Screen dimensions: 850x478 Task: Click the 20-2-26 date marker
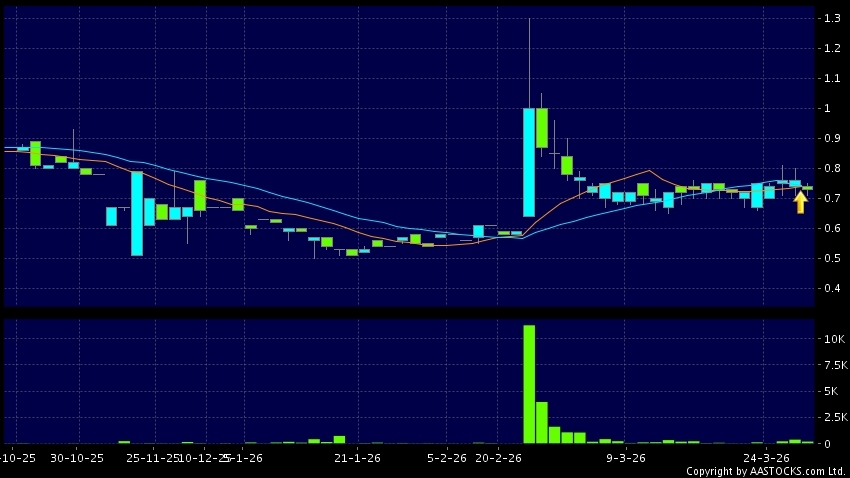499,458
